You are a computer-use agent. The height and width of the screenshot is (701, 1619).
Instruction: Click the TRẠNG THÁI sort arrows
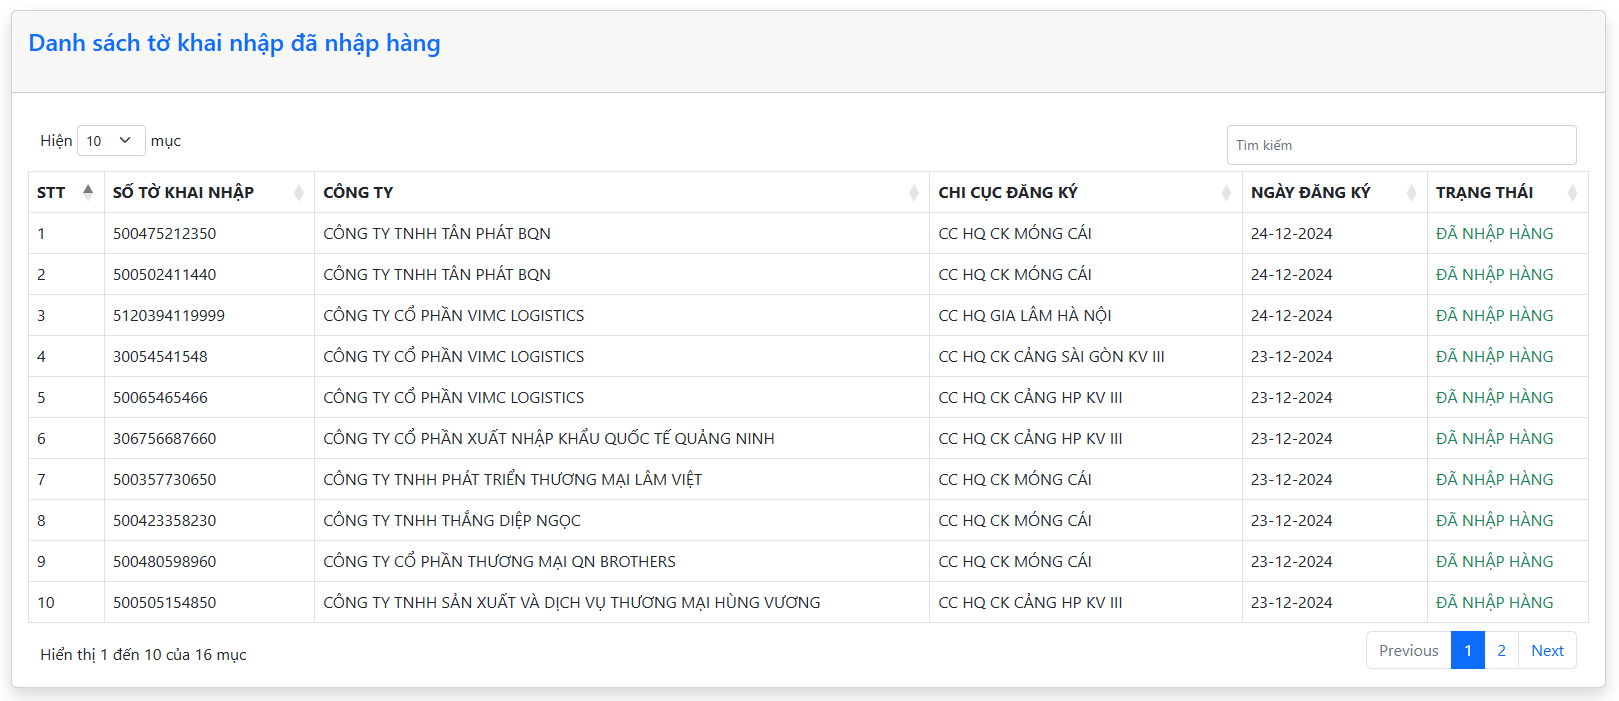[1572, 193]
